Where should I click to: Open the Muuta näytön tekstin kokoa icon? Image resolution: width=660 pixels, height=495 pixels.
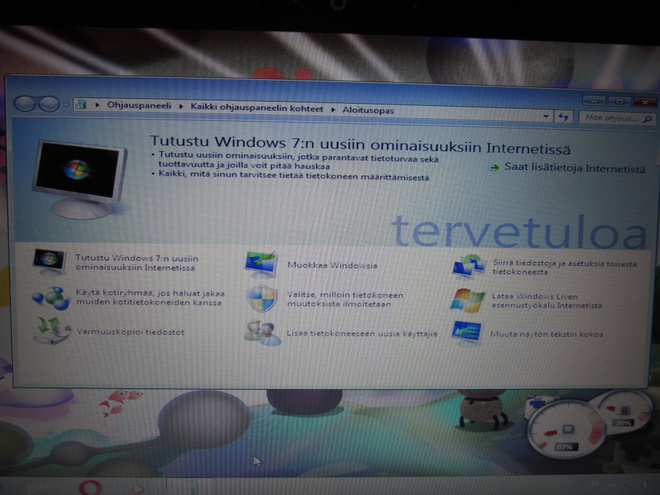click(x=466, y=333)
